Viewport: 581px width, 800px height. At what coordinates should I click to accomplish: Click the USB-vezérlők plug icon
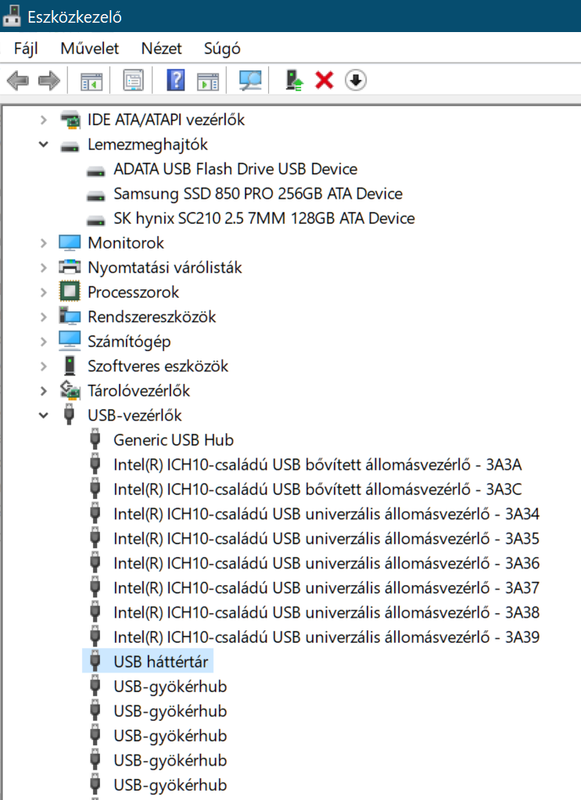(x=70, y=415)
